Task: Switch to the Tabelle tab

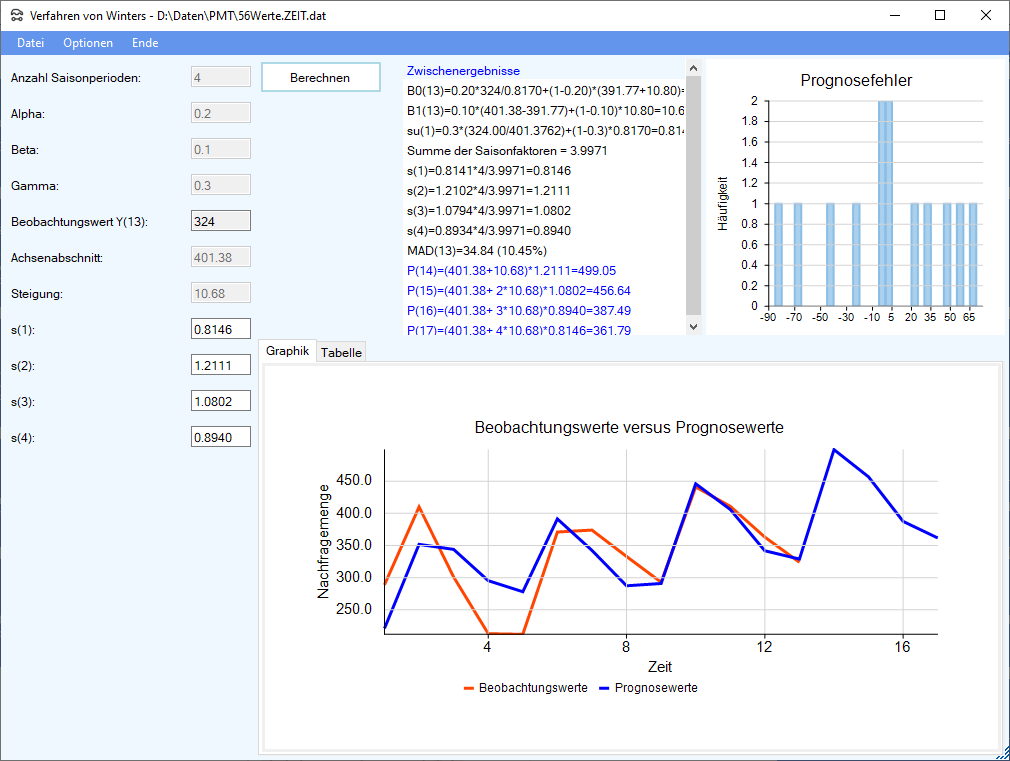Action: point(342,352)
